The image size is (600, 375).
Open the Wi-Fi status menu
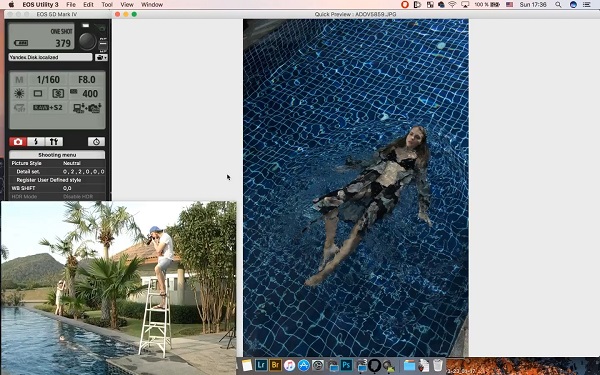452,5
